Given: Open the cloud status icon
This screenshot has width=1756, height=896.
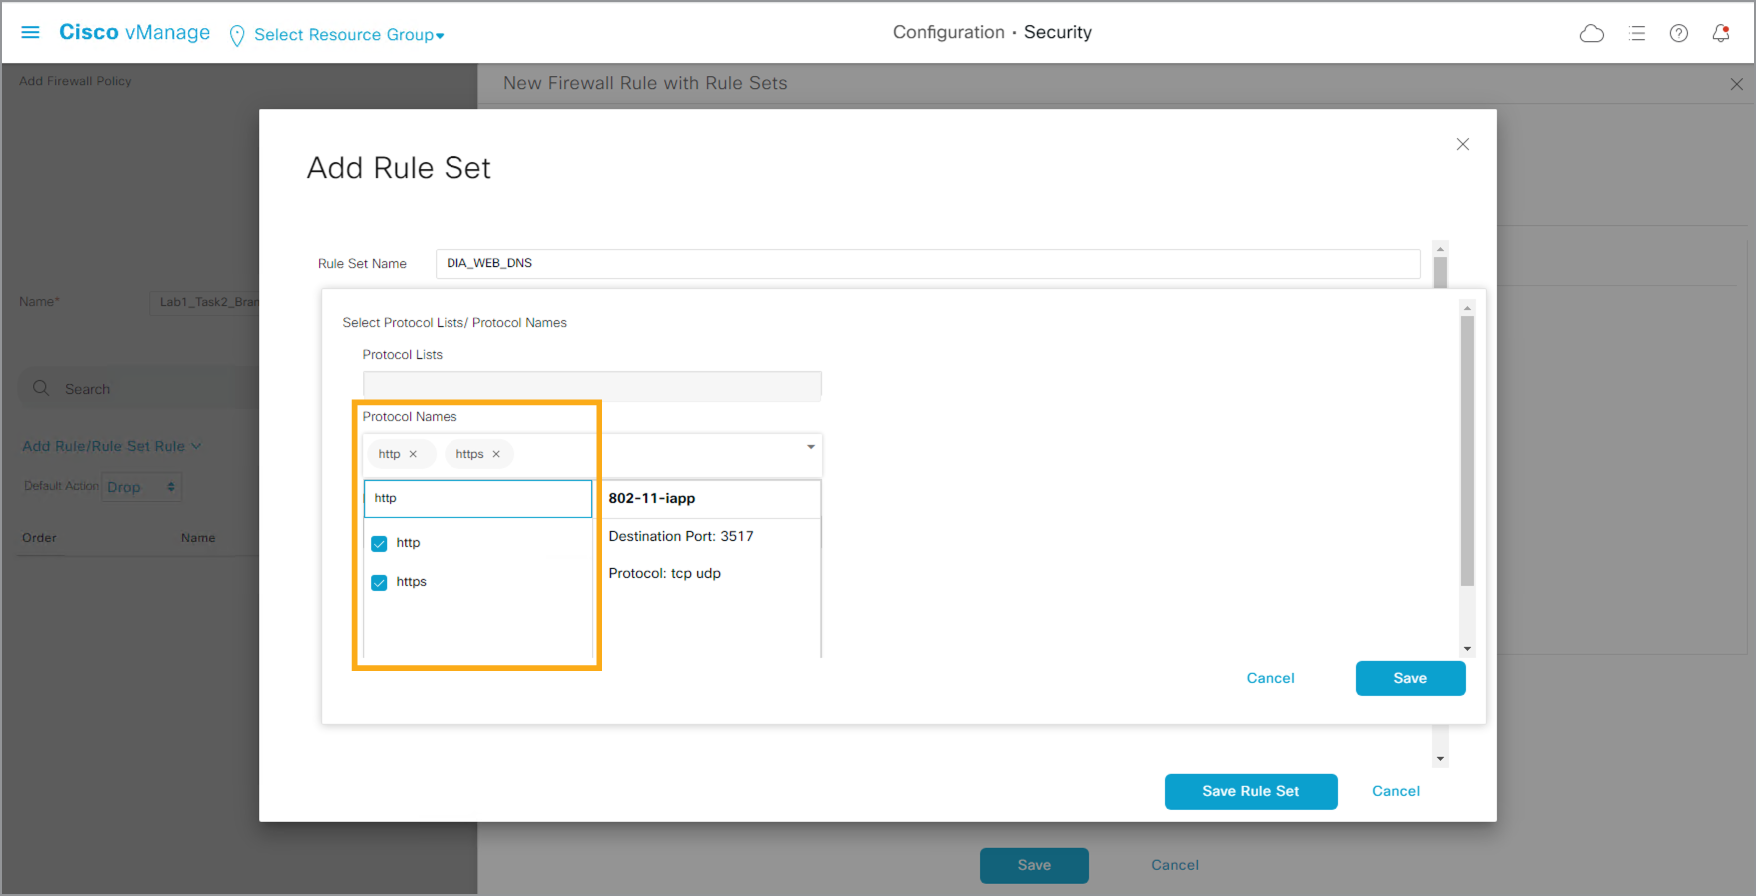Looking at the screenshot, I should coord(1592,34).
